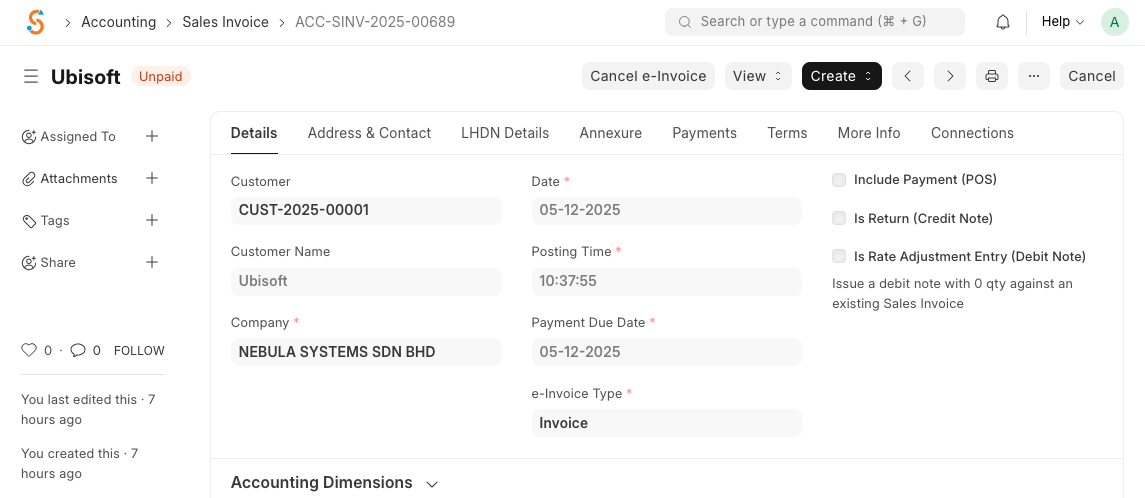Enable Include Payment (POS) checkbox
This screenshot has width=1145, height=498.
[x=839, y=180]
